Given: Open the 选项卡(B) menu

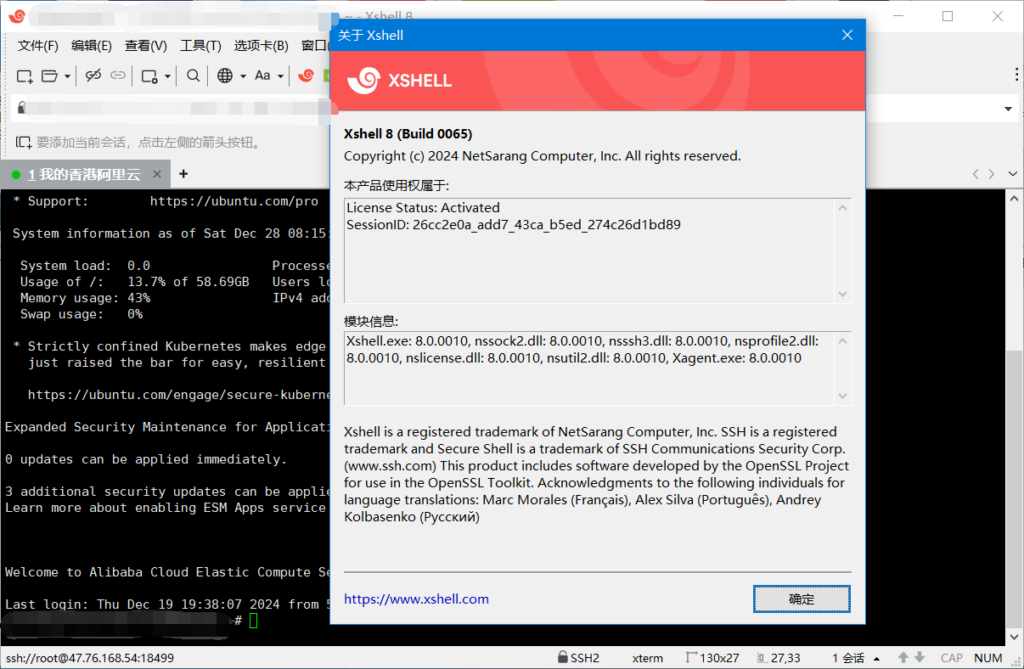Looking at the screenshot, I should pyautogui.click(x=261, y=46).
